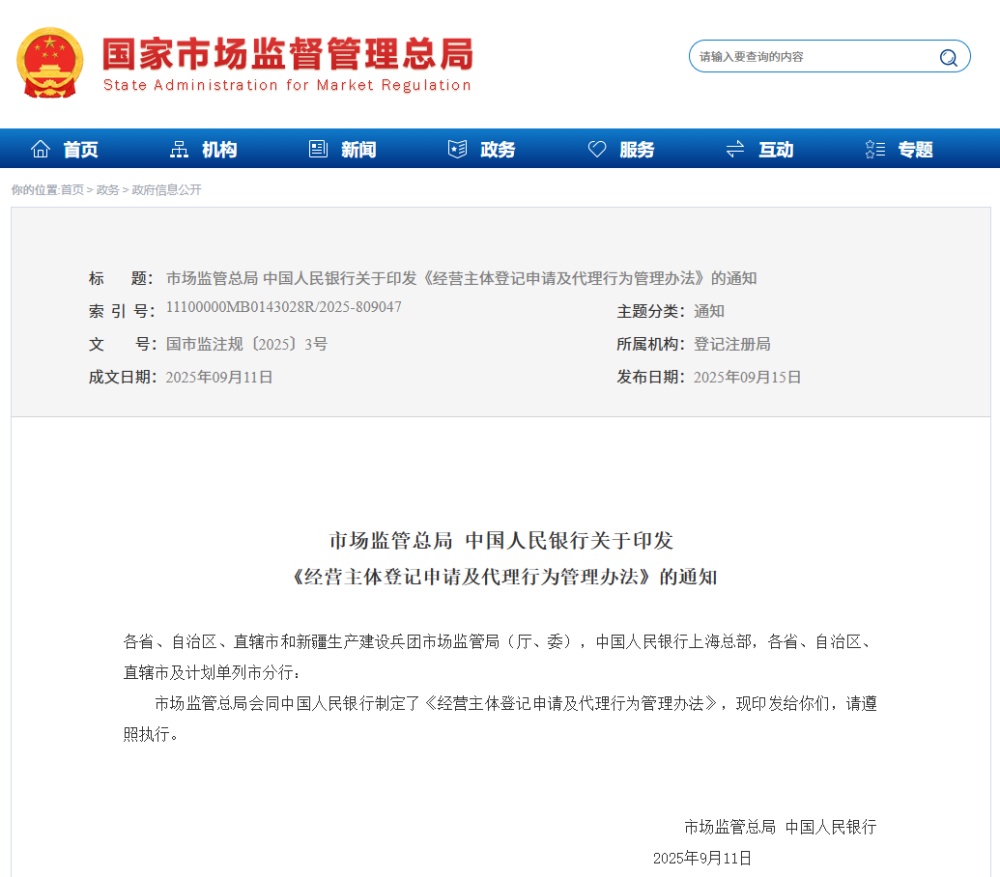The width and height of the screenshot is (1000, 877).
Task: Click the 登记注册局 department value
Action: tap(732, 344)
